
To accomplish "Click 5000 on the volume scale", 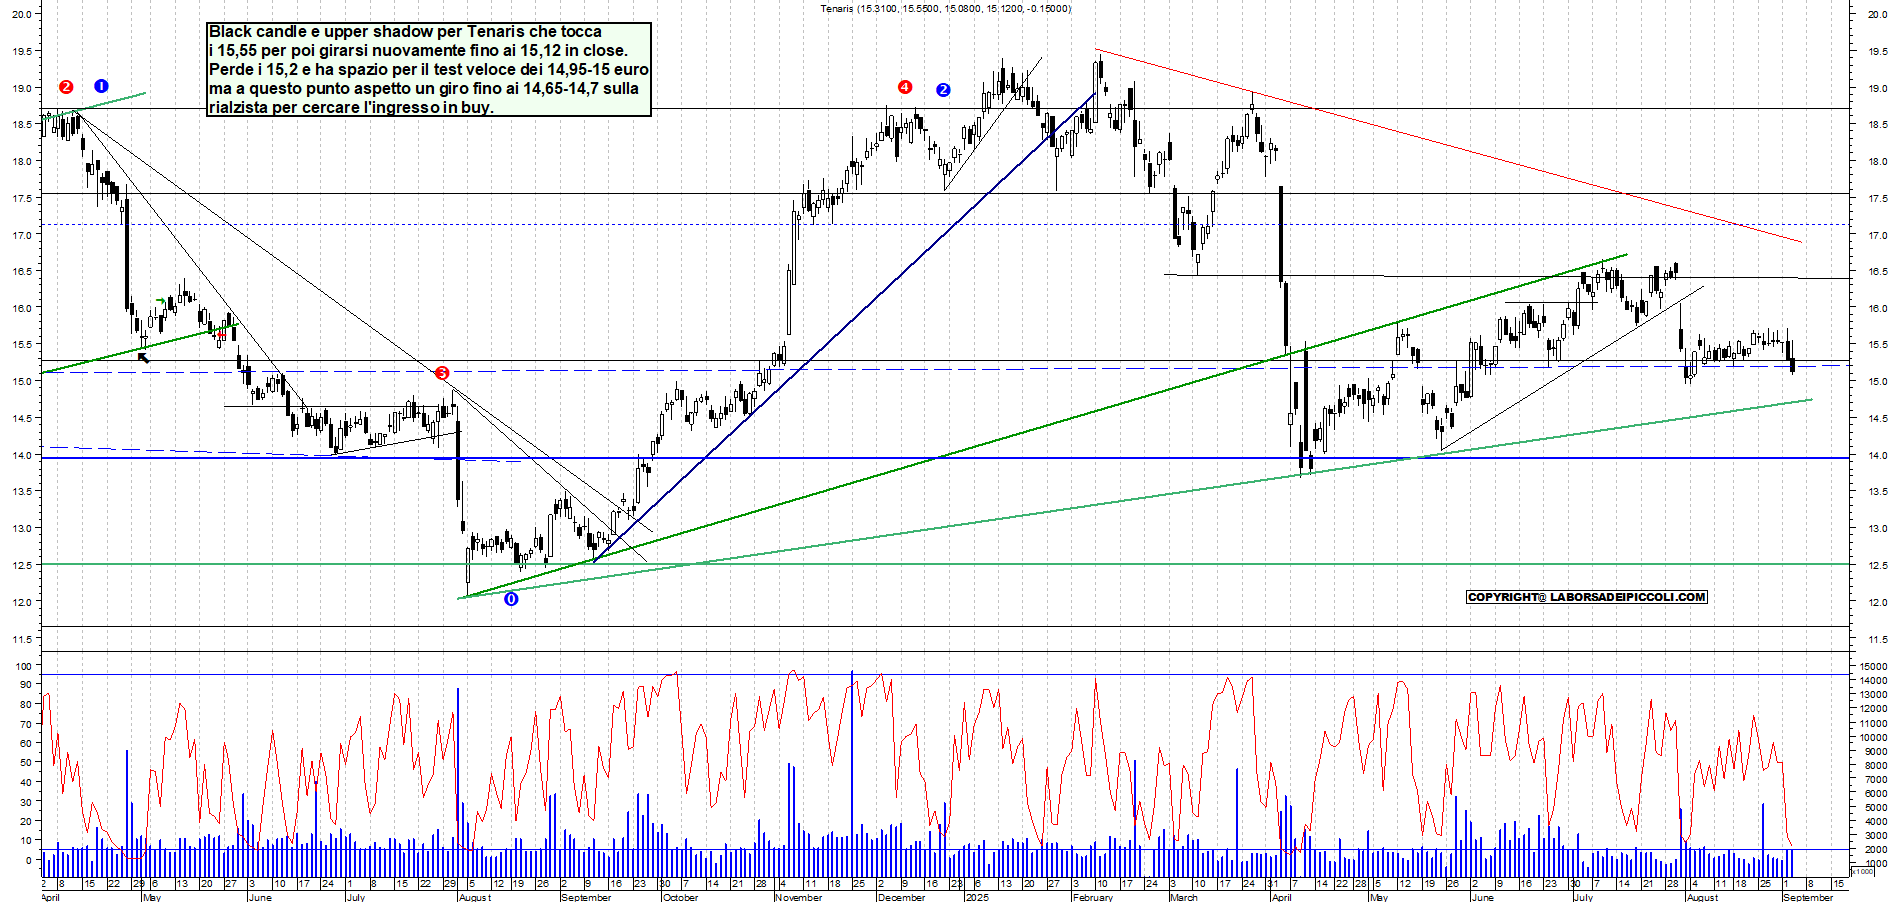I will pos(1876,807).
